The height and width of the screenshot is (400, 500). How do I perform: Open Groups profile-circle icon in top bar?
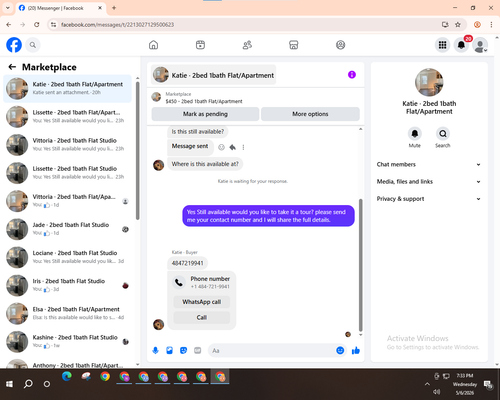click(x=340, y=45)
